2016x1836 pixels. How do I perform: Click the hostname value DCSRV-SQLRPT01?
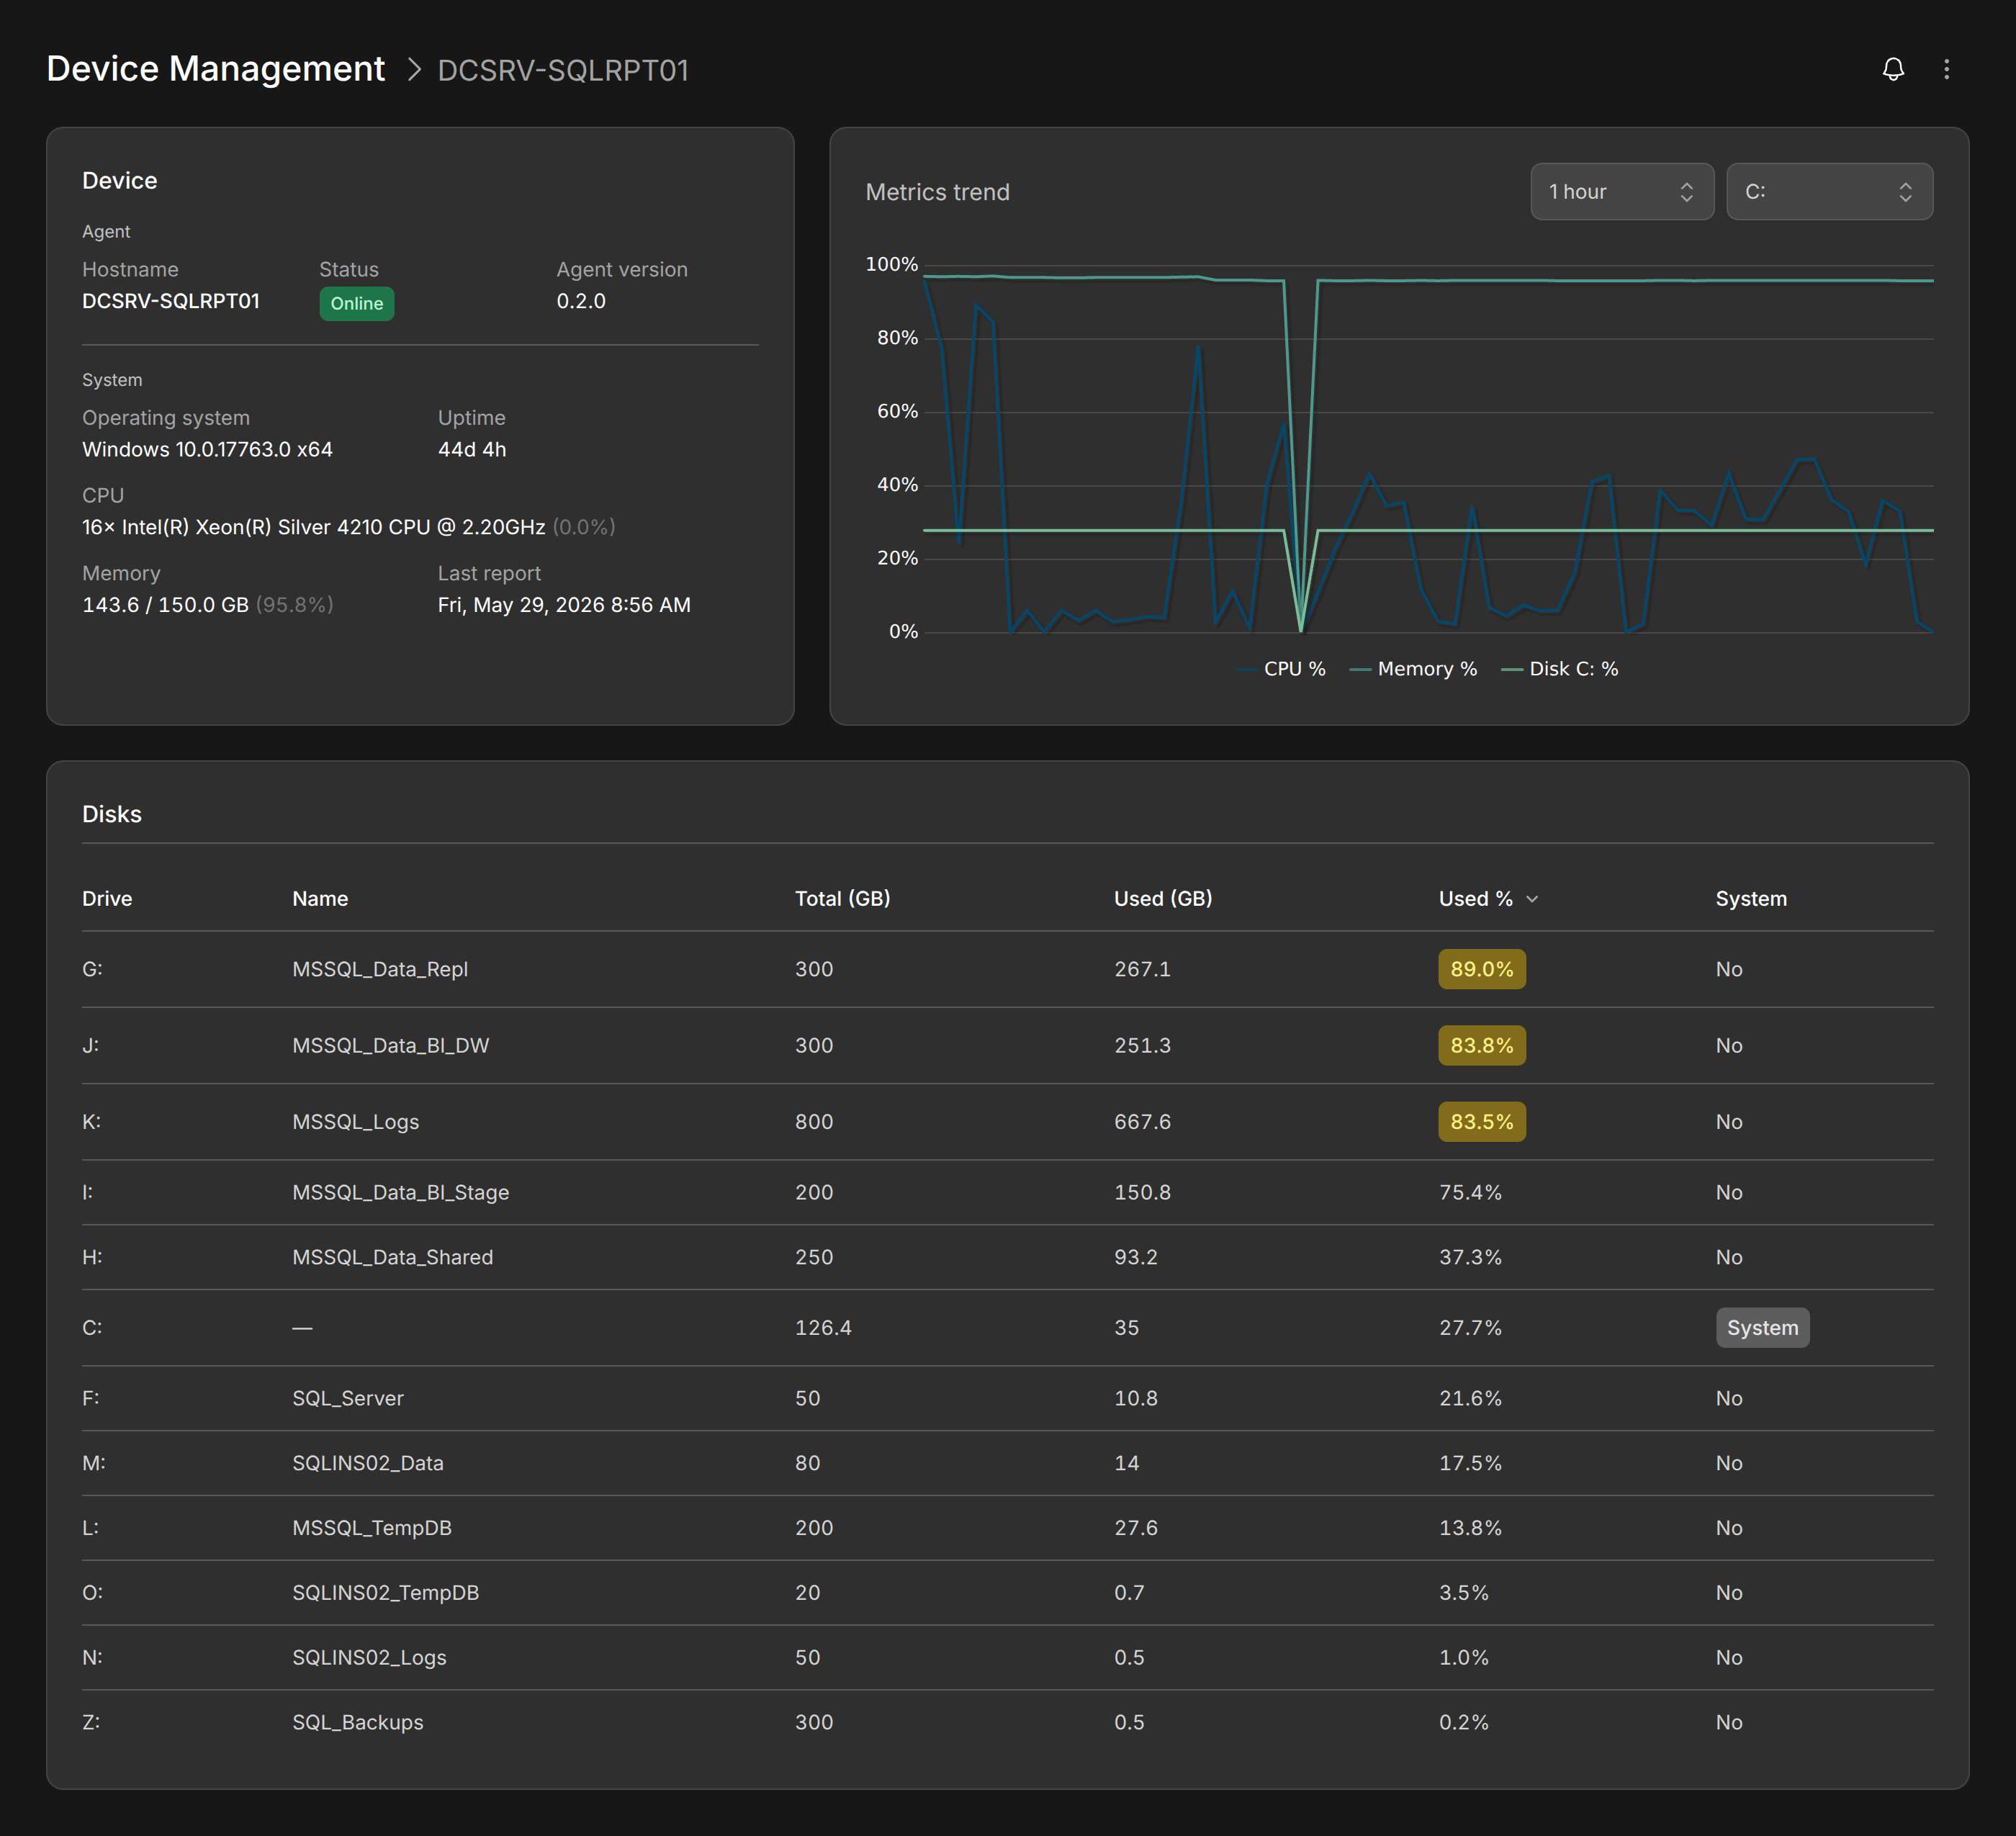coord(171,301)
